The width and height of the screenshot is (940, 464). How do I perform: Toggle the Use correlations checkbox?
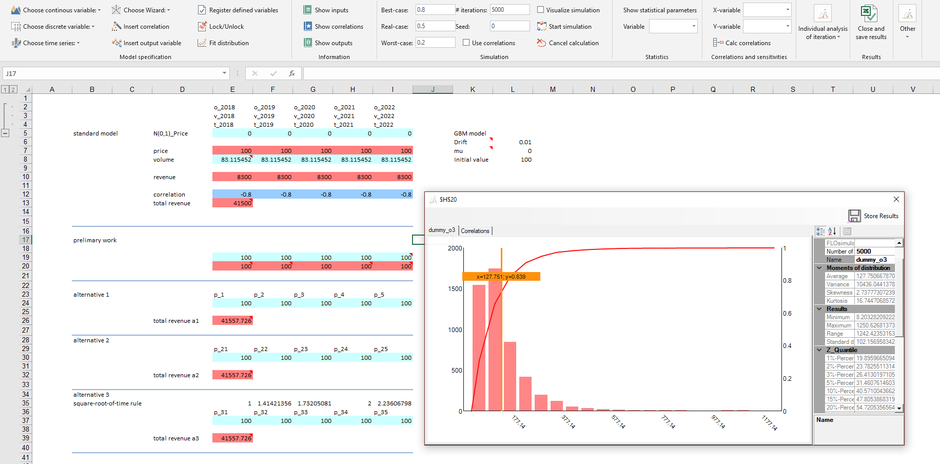pyautogui.click(x=465, y=43)
